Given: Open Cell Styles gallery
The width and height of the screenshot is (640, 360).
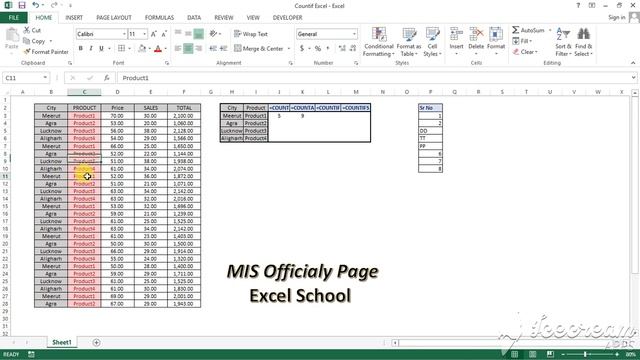Looking at the screenshot, I should coord(432,42).
